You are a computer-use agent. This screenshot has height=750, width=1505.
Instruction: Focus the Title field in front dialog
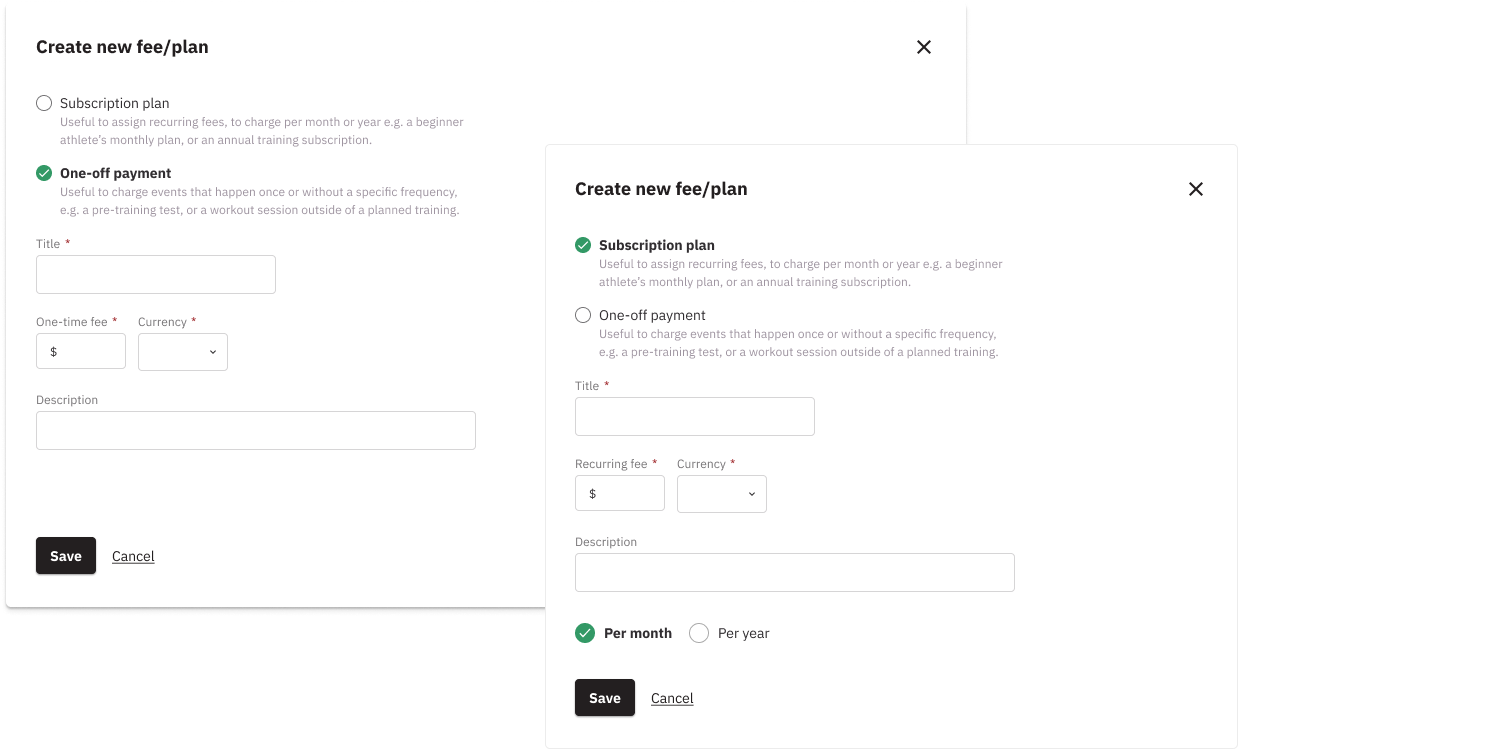695,416
